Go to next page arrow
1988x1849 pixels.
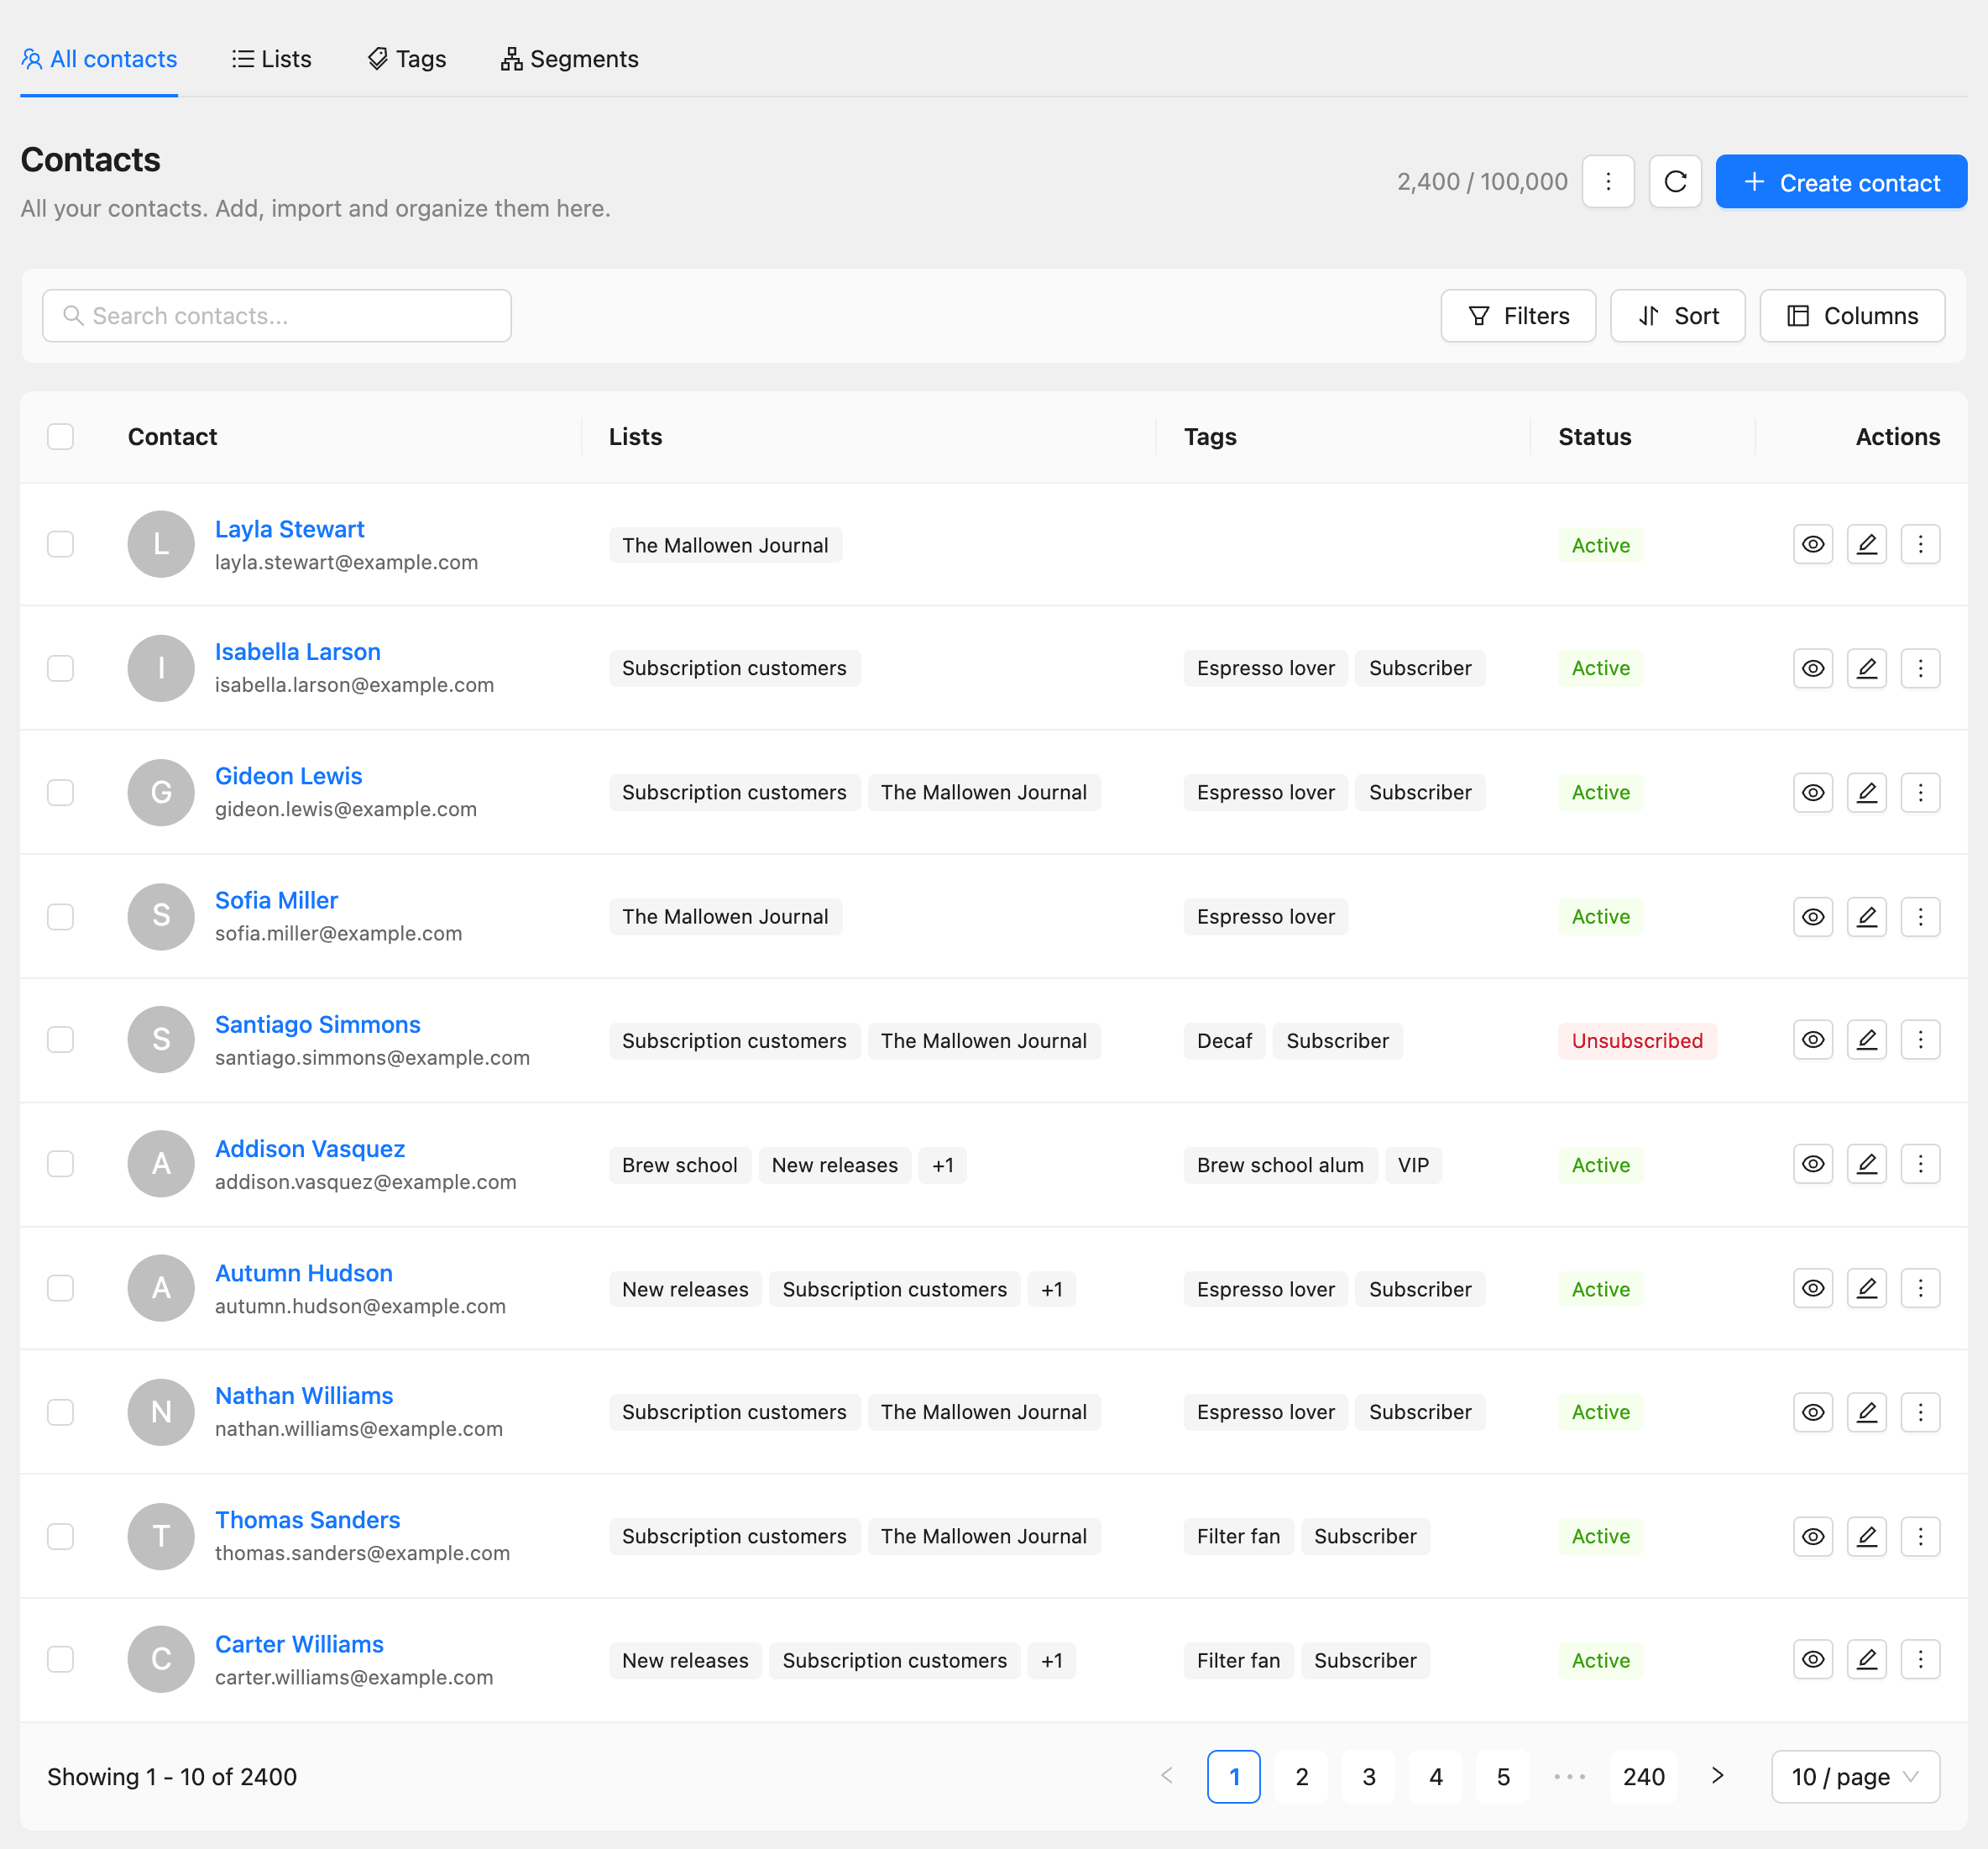tap(1717, 1775)
